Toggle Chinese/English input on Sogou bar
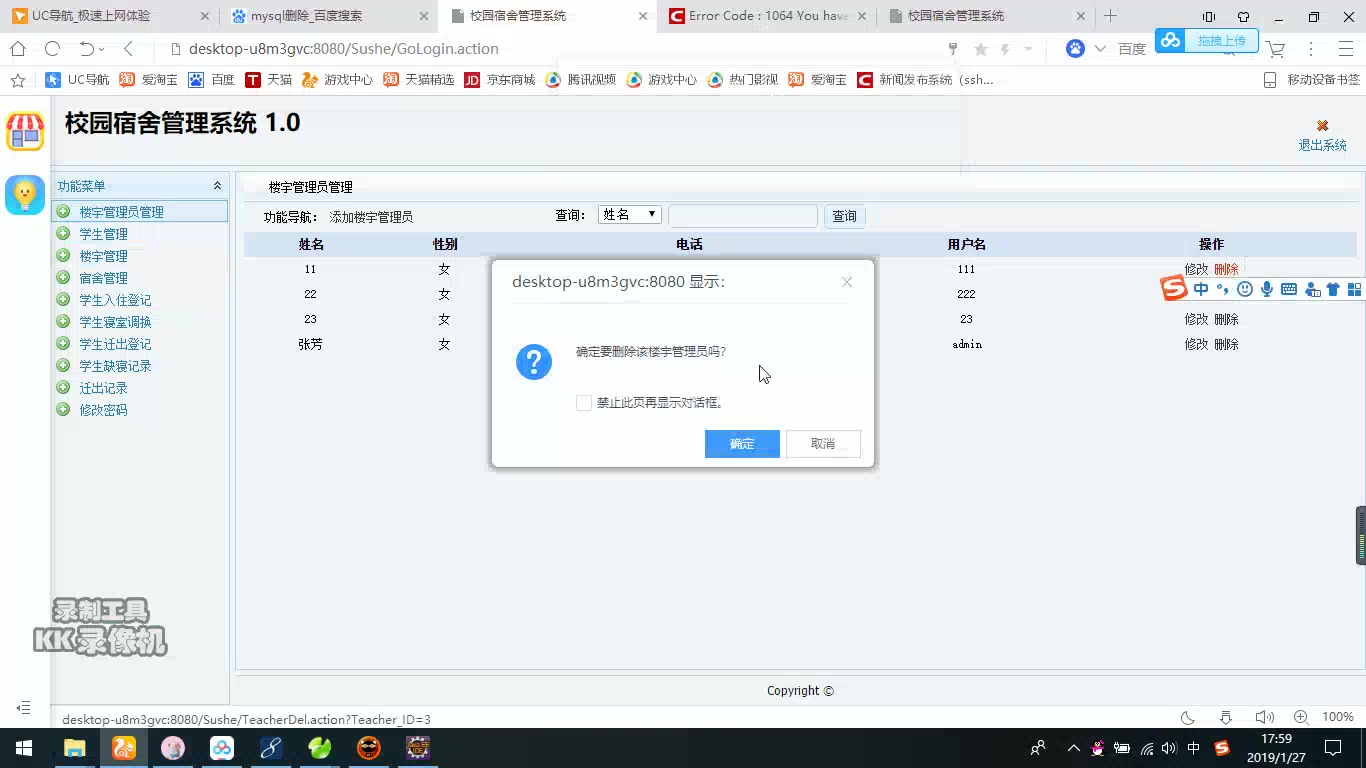 [1201, 288]
